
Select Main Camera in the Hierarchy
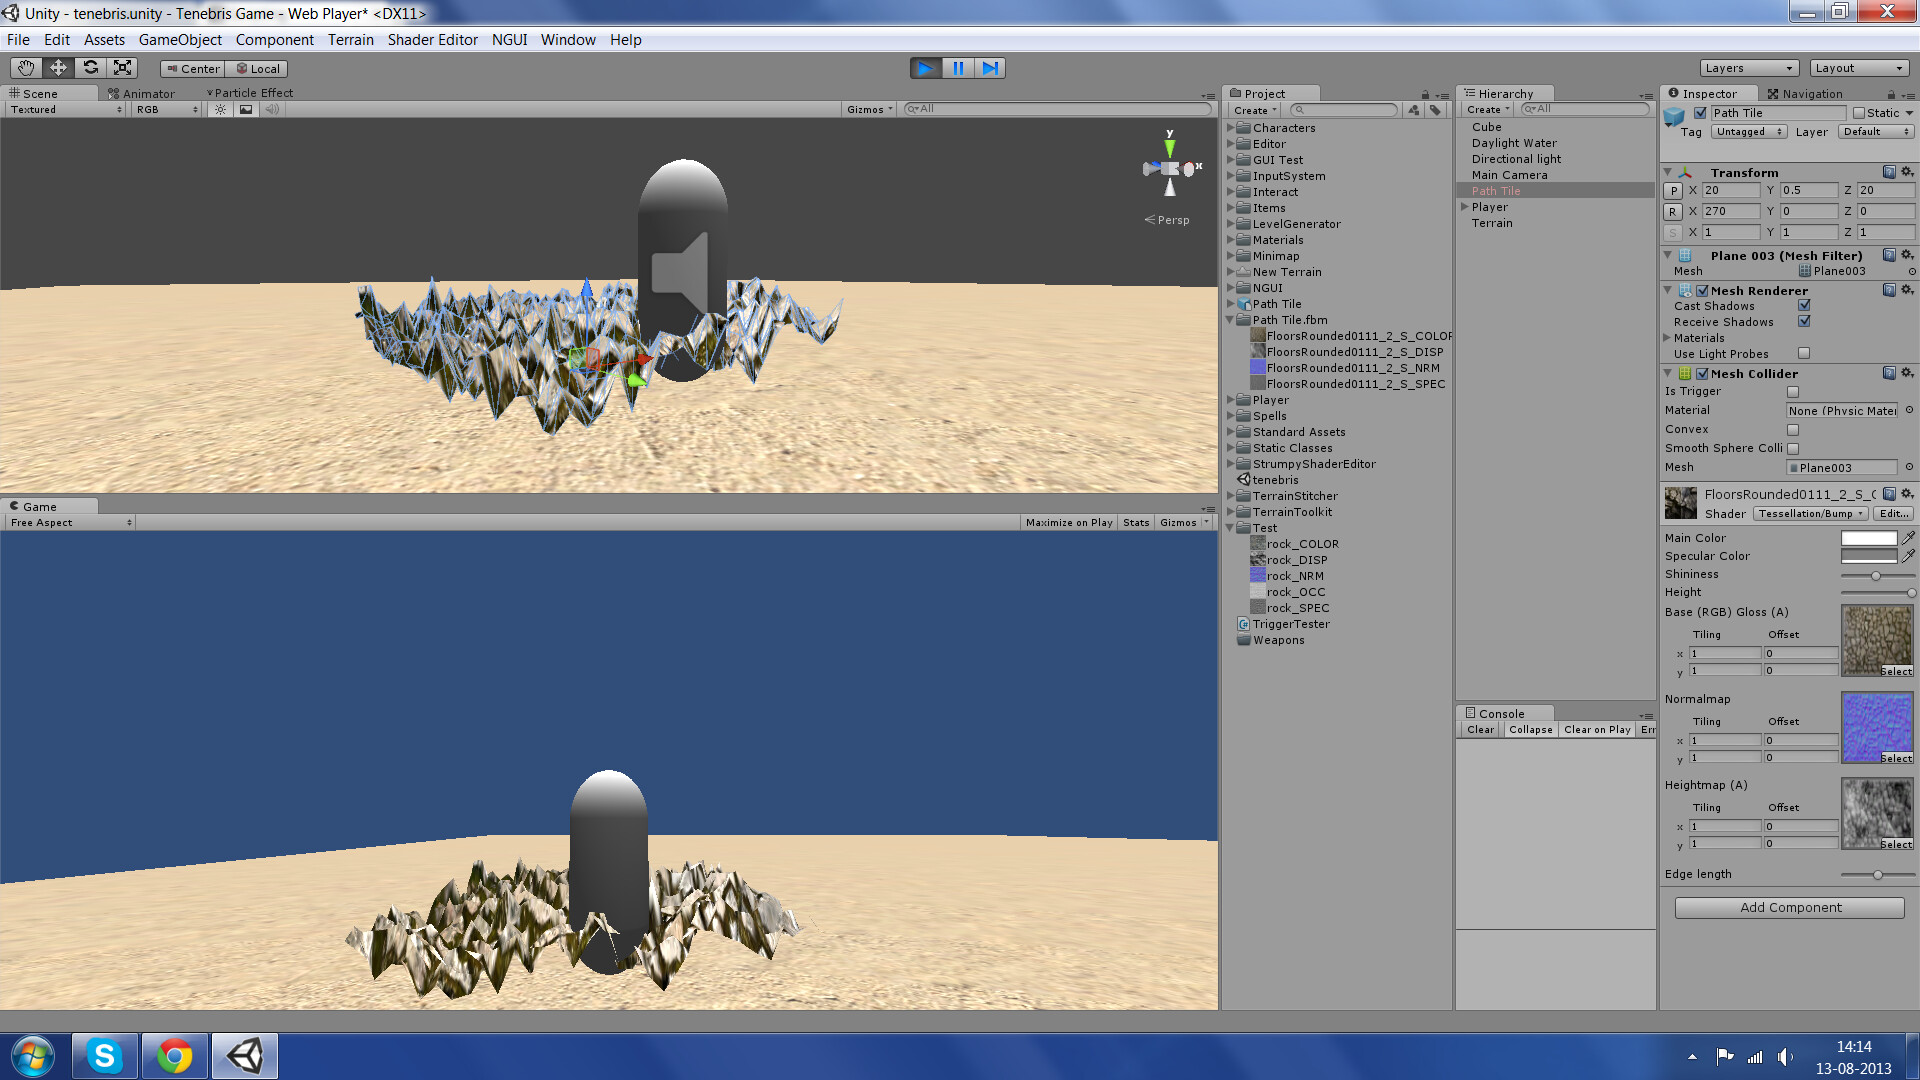1508,174
